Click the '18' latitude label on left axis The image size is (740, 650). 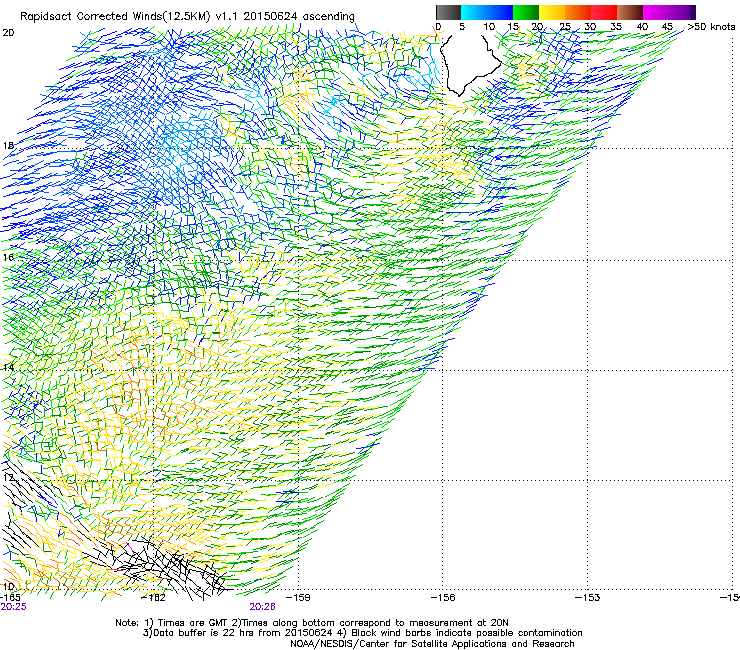pyautogui.click(x=8, y=145)
